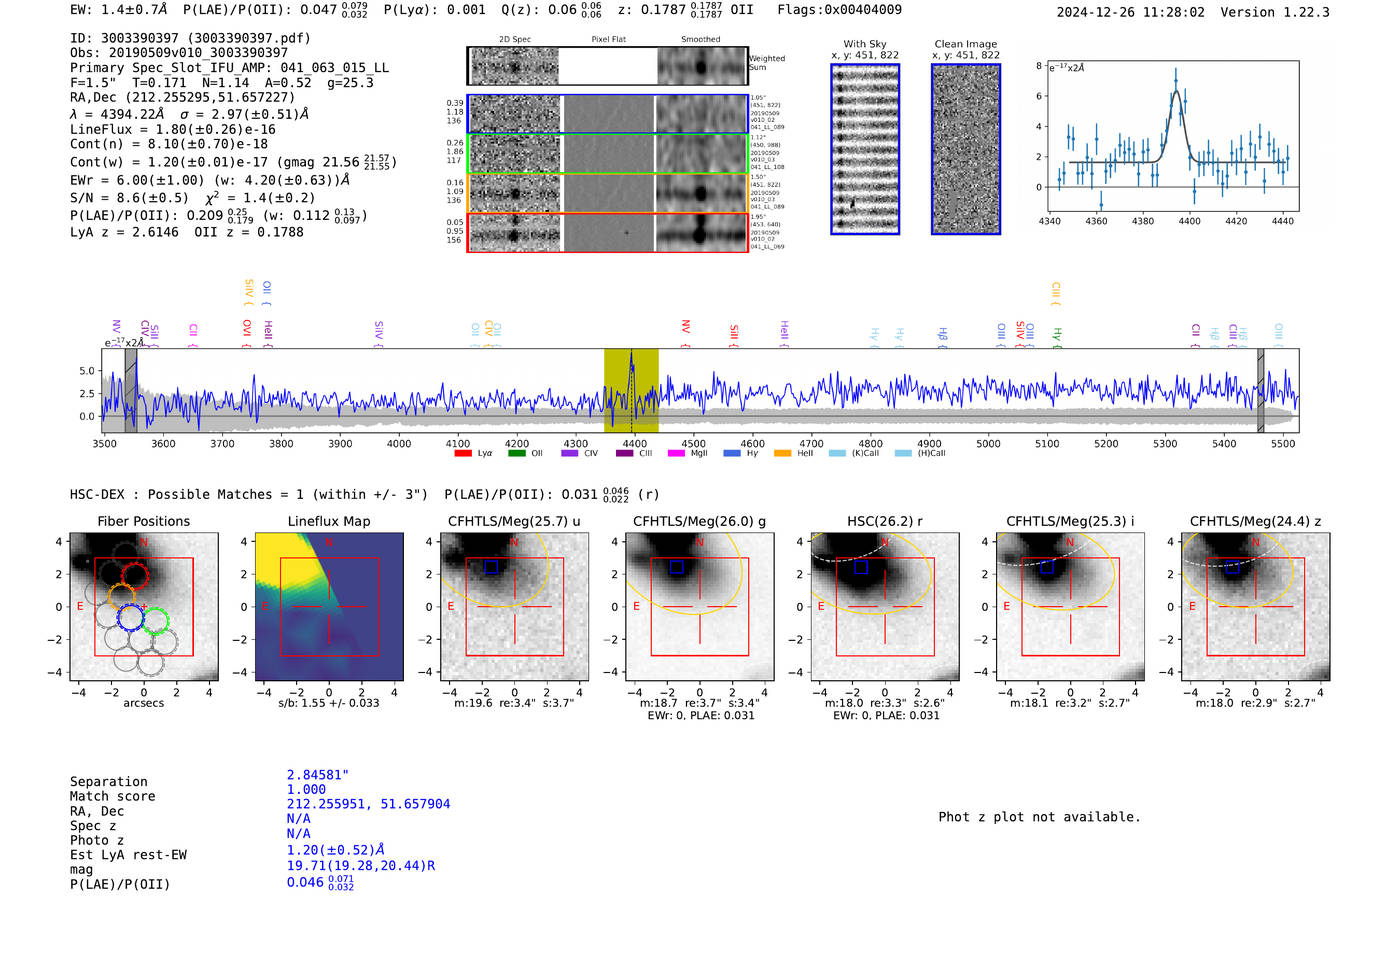Open the CFHTLS/Meg(26.0) g image
Image resolution: width=1400 pixels, height=953 pixels.
point(700,606)
